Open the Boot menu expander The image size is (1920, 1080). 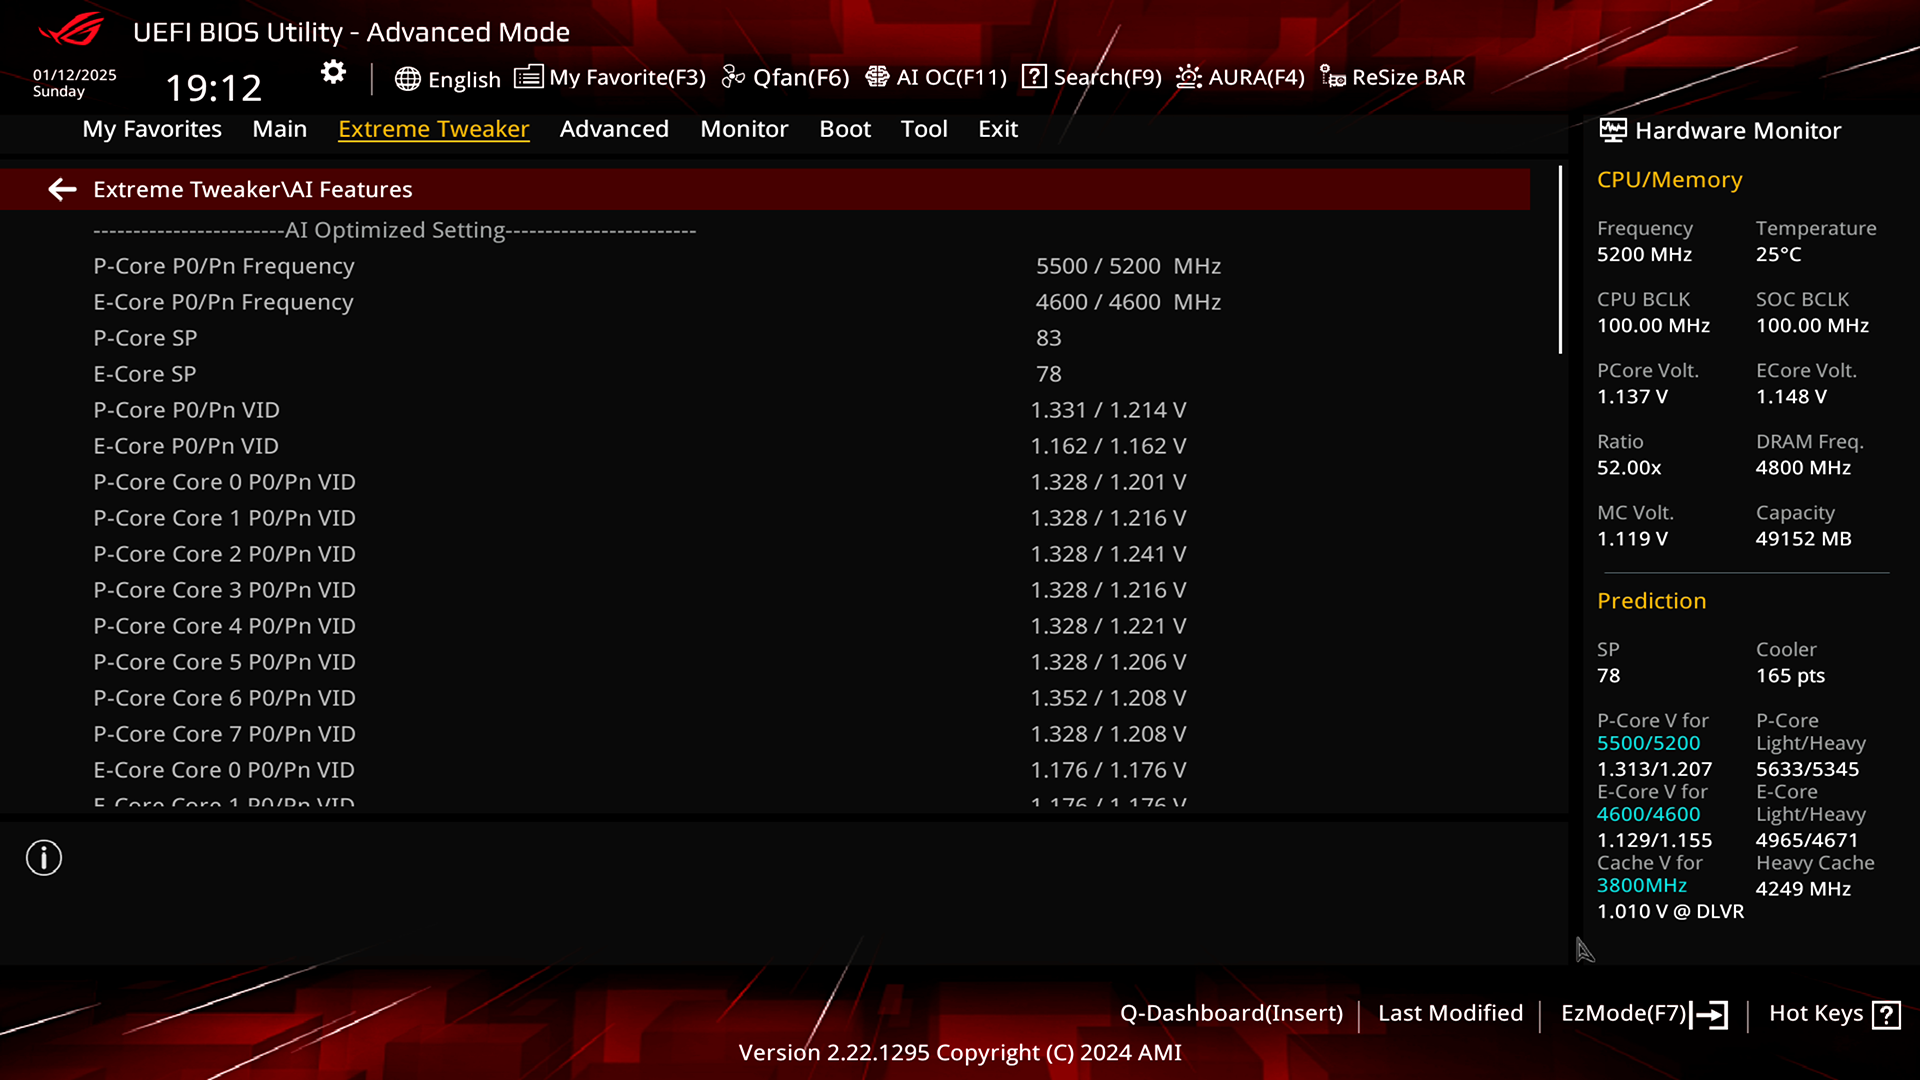click(844, 128)
